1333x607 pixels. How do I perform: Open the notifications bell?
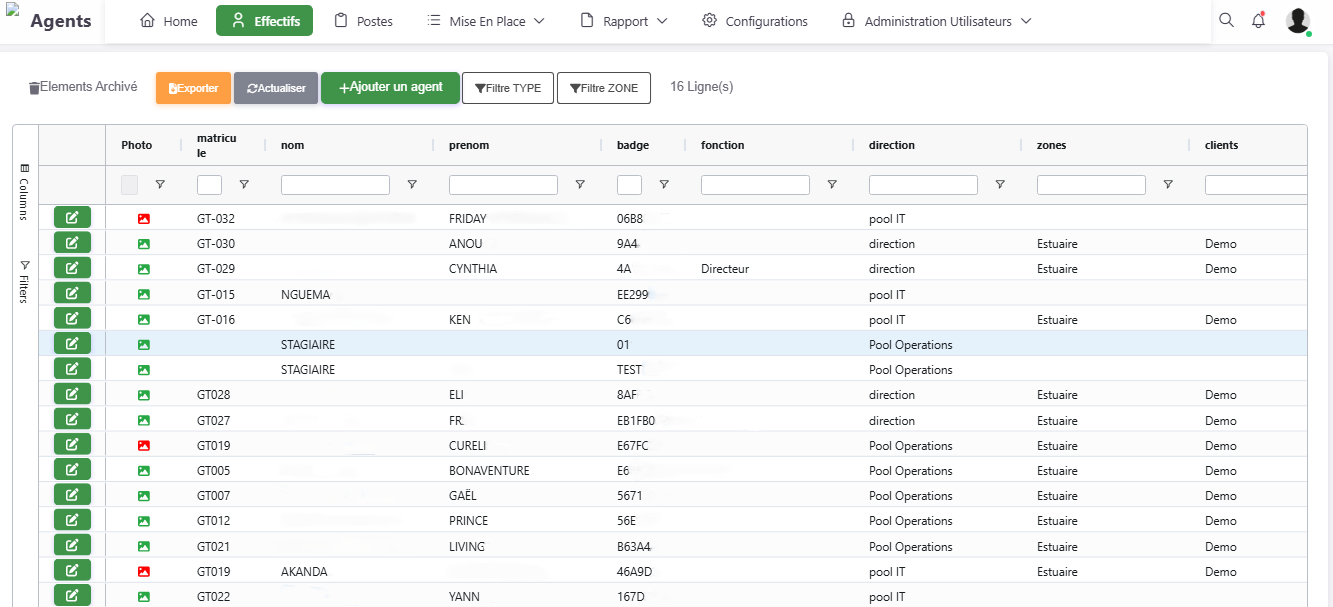pos(1258,20)
